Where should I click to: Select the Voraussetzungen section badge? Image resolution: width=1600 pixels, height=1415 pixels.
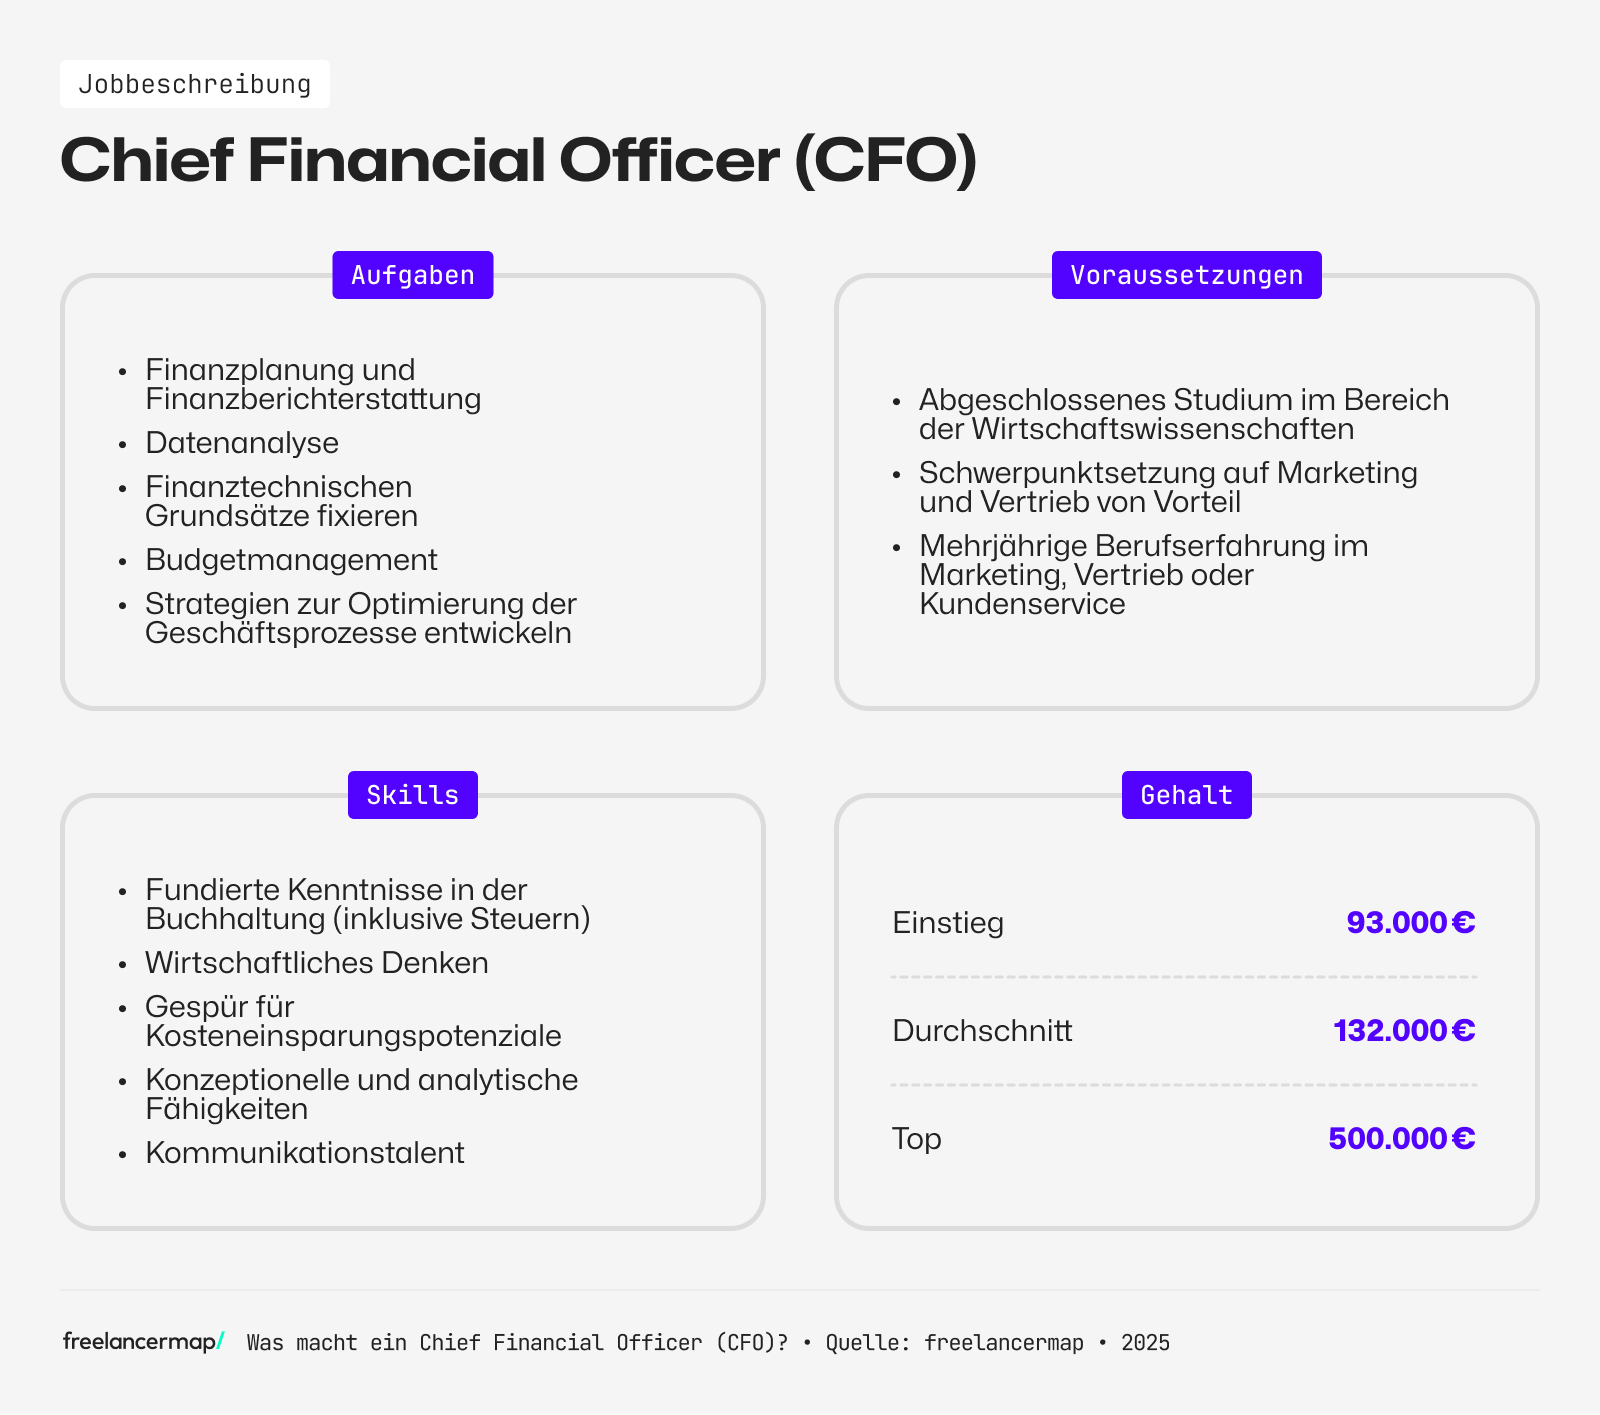(1186, 275)
